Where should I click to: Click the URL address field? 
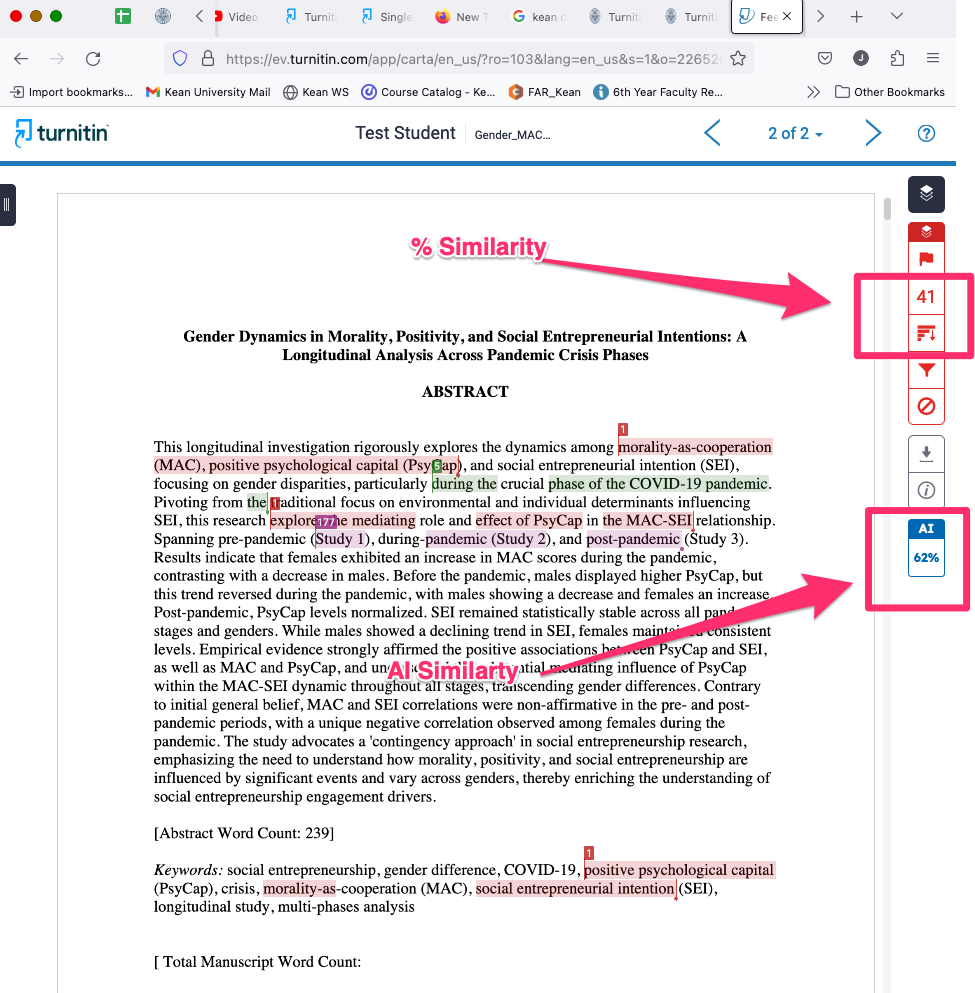(x=472, y=59)
